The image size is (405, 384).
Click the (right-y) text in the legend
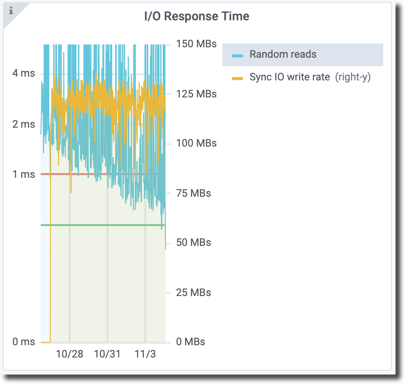point(353,77)
